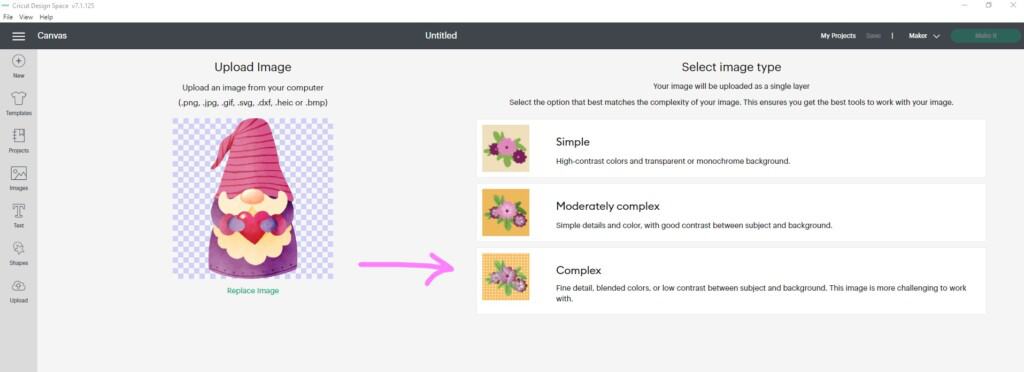The height and width of the screenshot is (372, 1024).
Task: Open the File menu
Action: pos(8,17)
